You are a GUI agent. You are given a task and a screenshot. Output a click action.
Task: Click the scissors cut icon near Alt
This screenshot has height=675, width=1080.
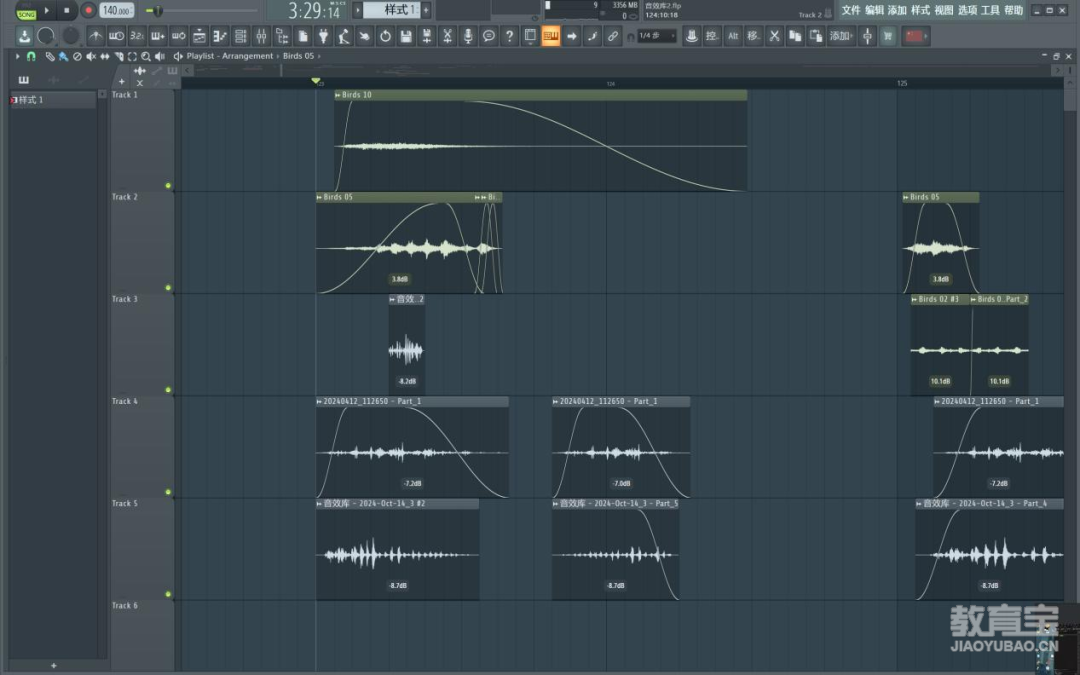774,36
